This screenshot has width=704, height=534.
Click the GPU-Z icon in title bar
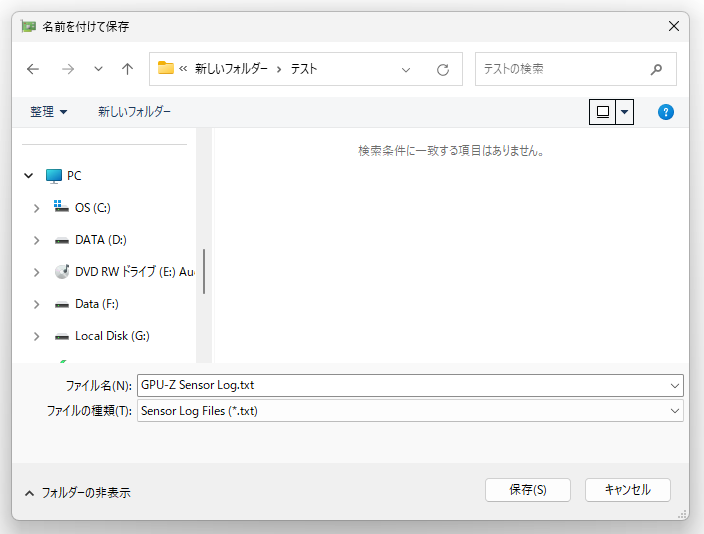[29, 26]
